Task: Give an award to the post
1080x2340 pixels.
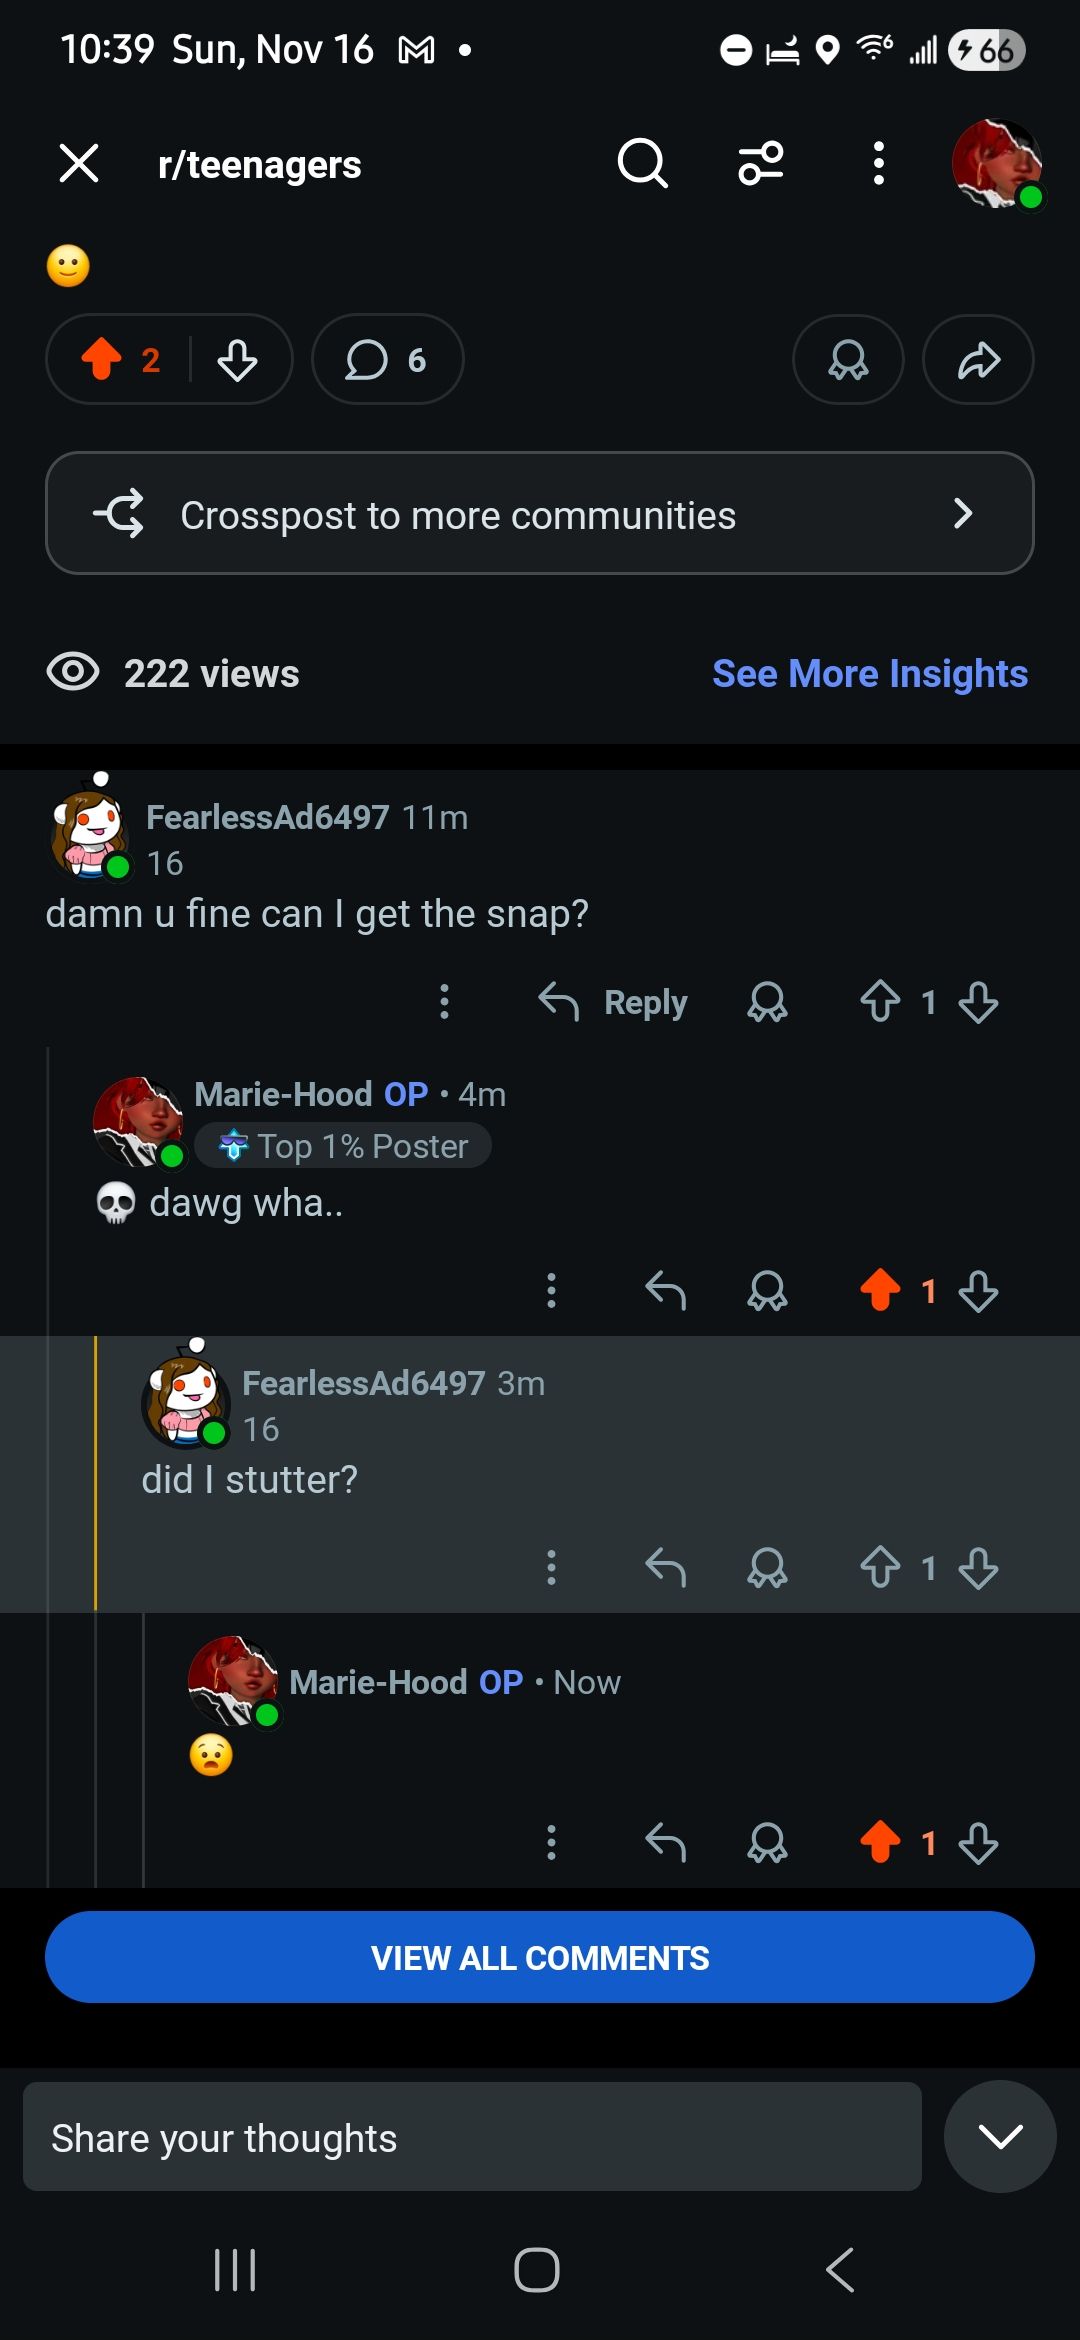Action: [848, 360]
